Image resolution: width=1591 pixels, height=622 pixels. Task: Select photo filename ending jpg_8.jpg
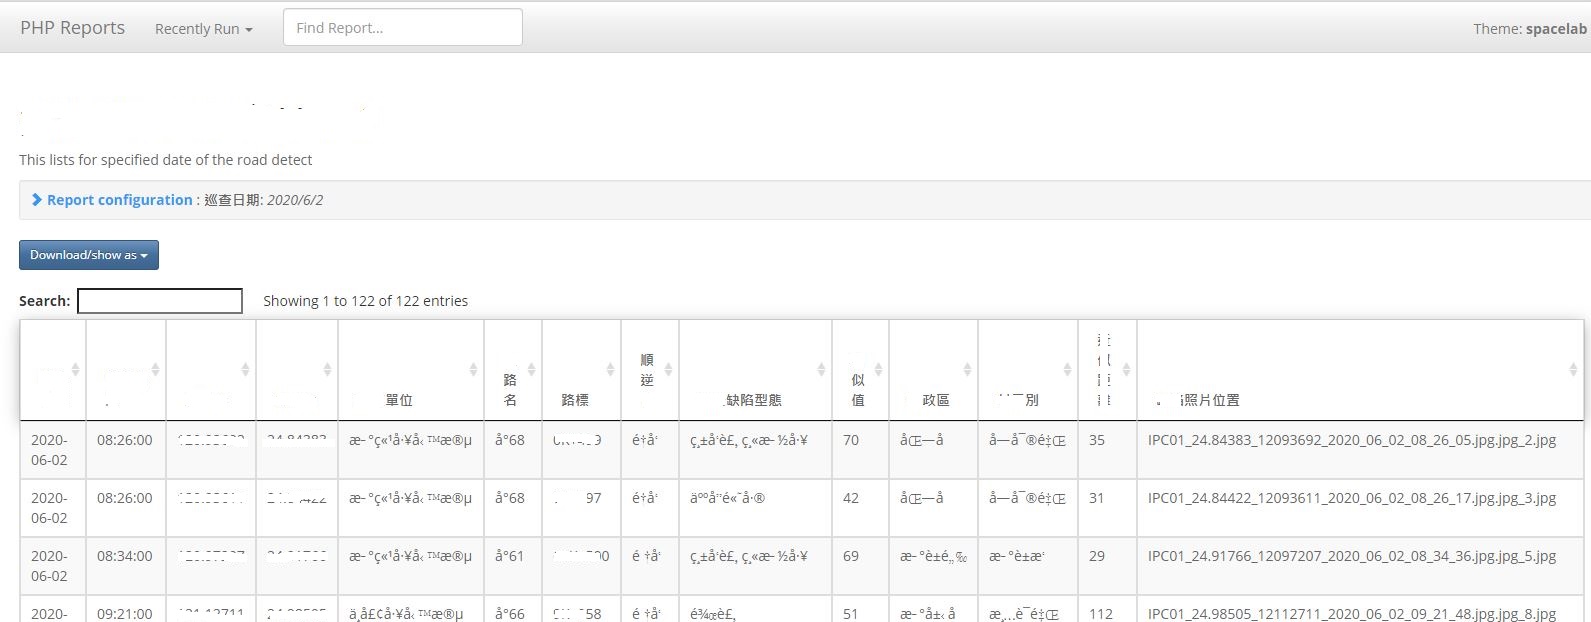1351,614
